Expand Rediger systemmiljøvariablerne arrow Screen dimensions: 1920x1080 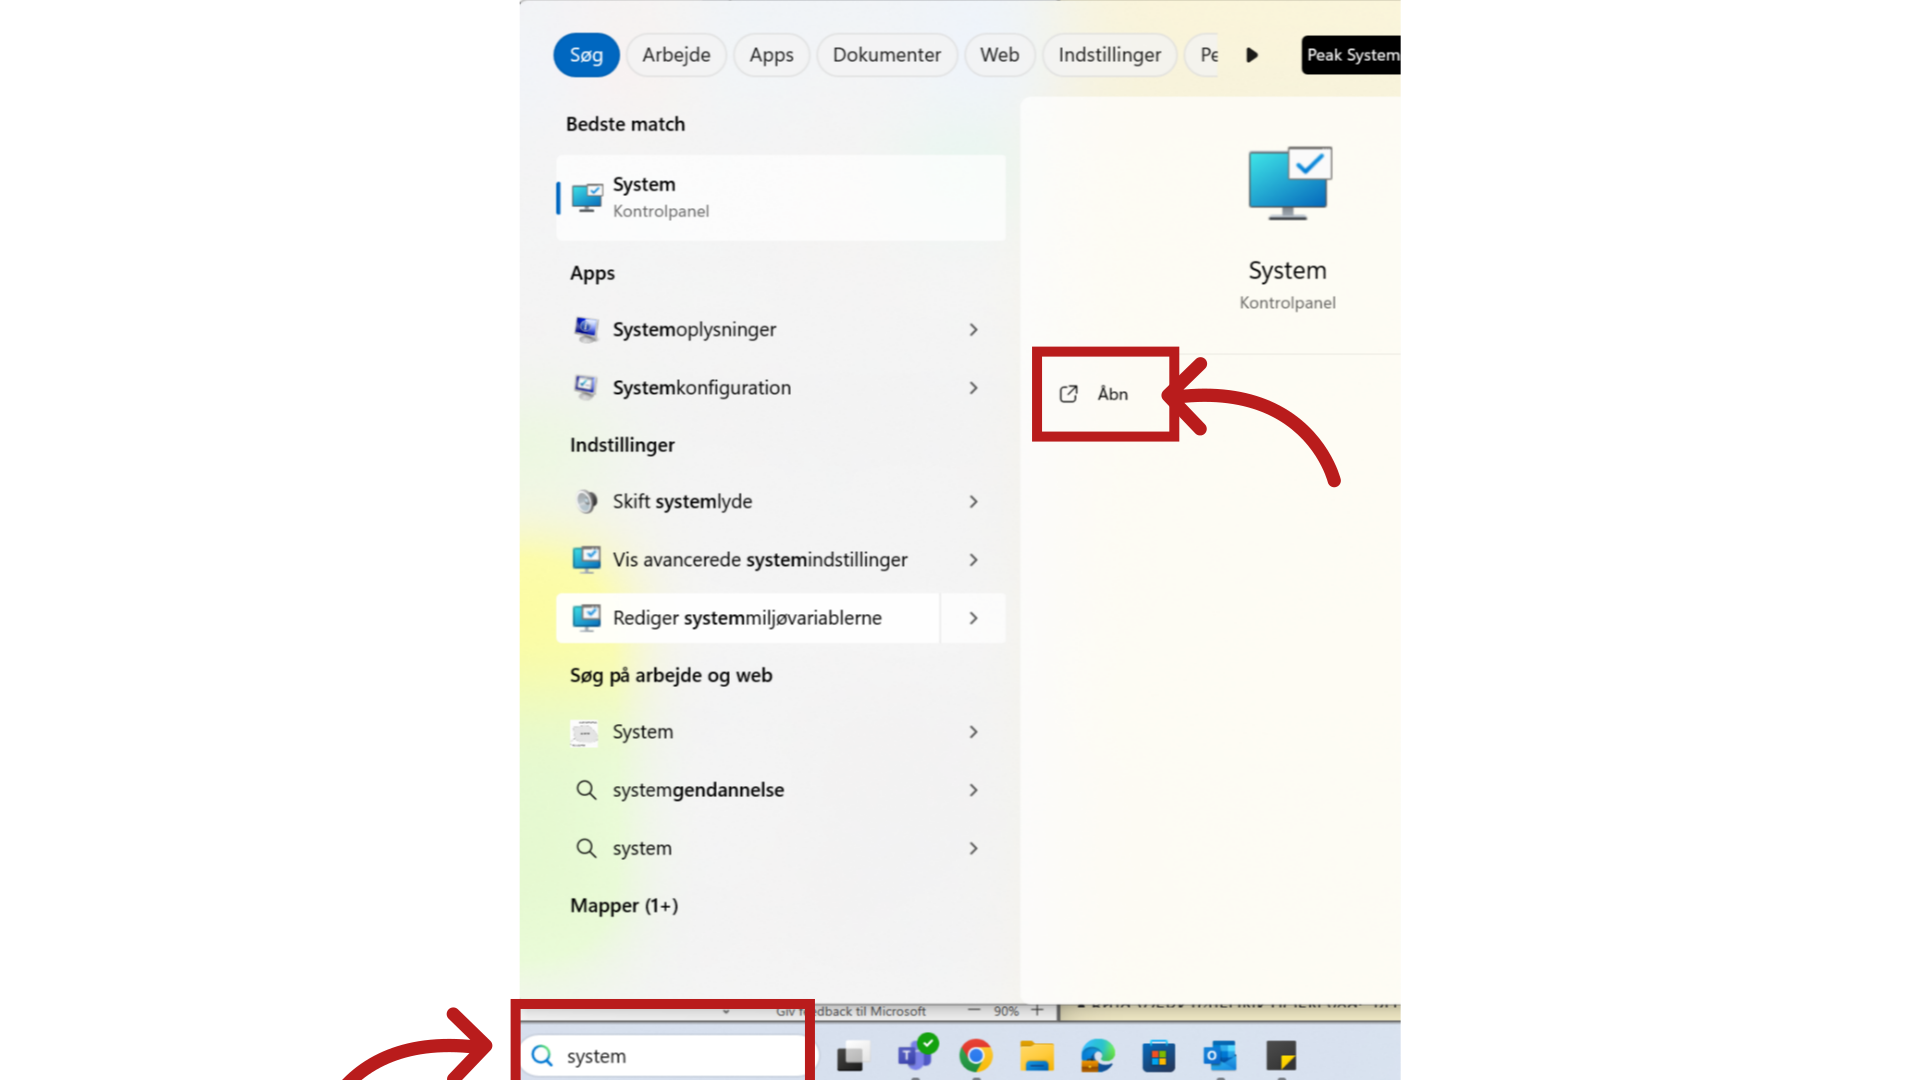pyautogui.click(x=973, y=618)
